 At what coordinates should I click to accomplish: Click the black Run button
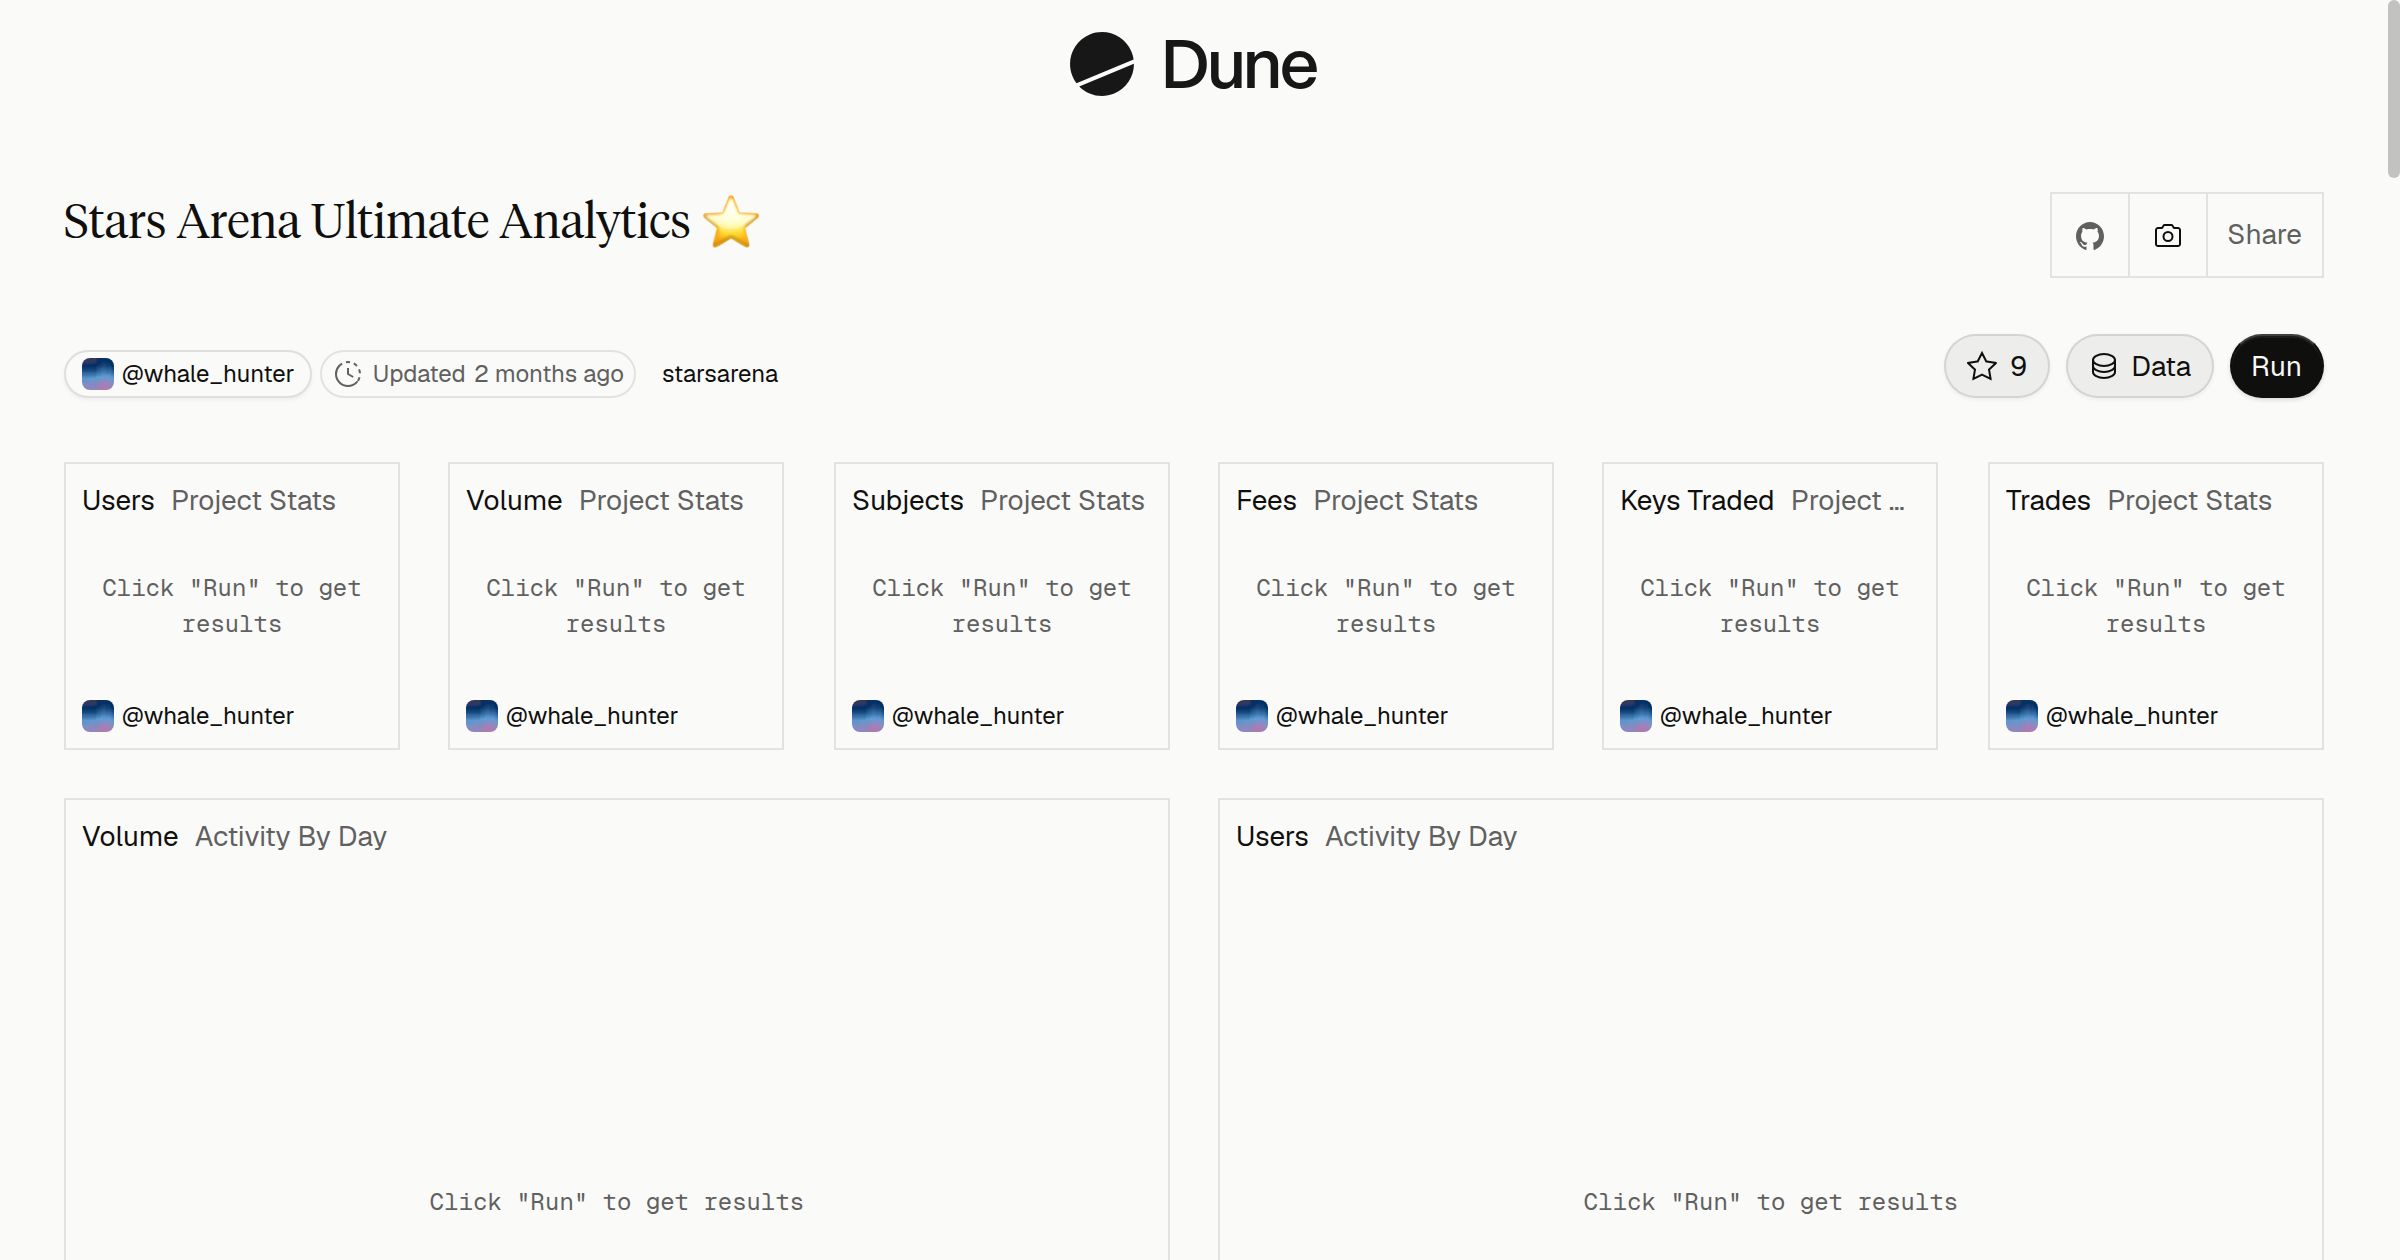click(x=2276, y=366)
